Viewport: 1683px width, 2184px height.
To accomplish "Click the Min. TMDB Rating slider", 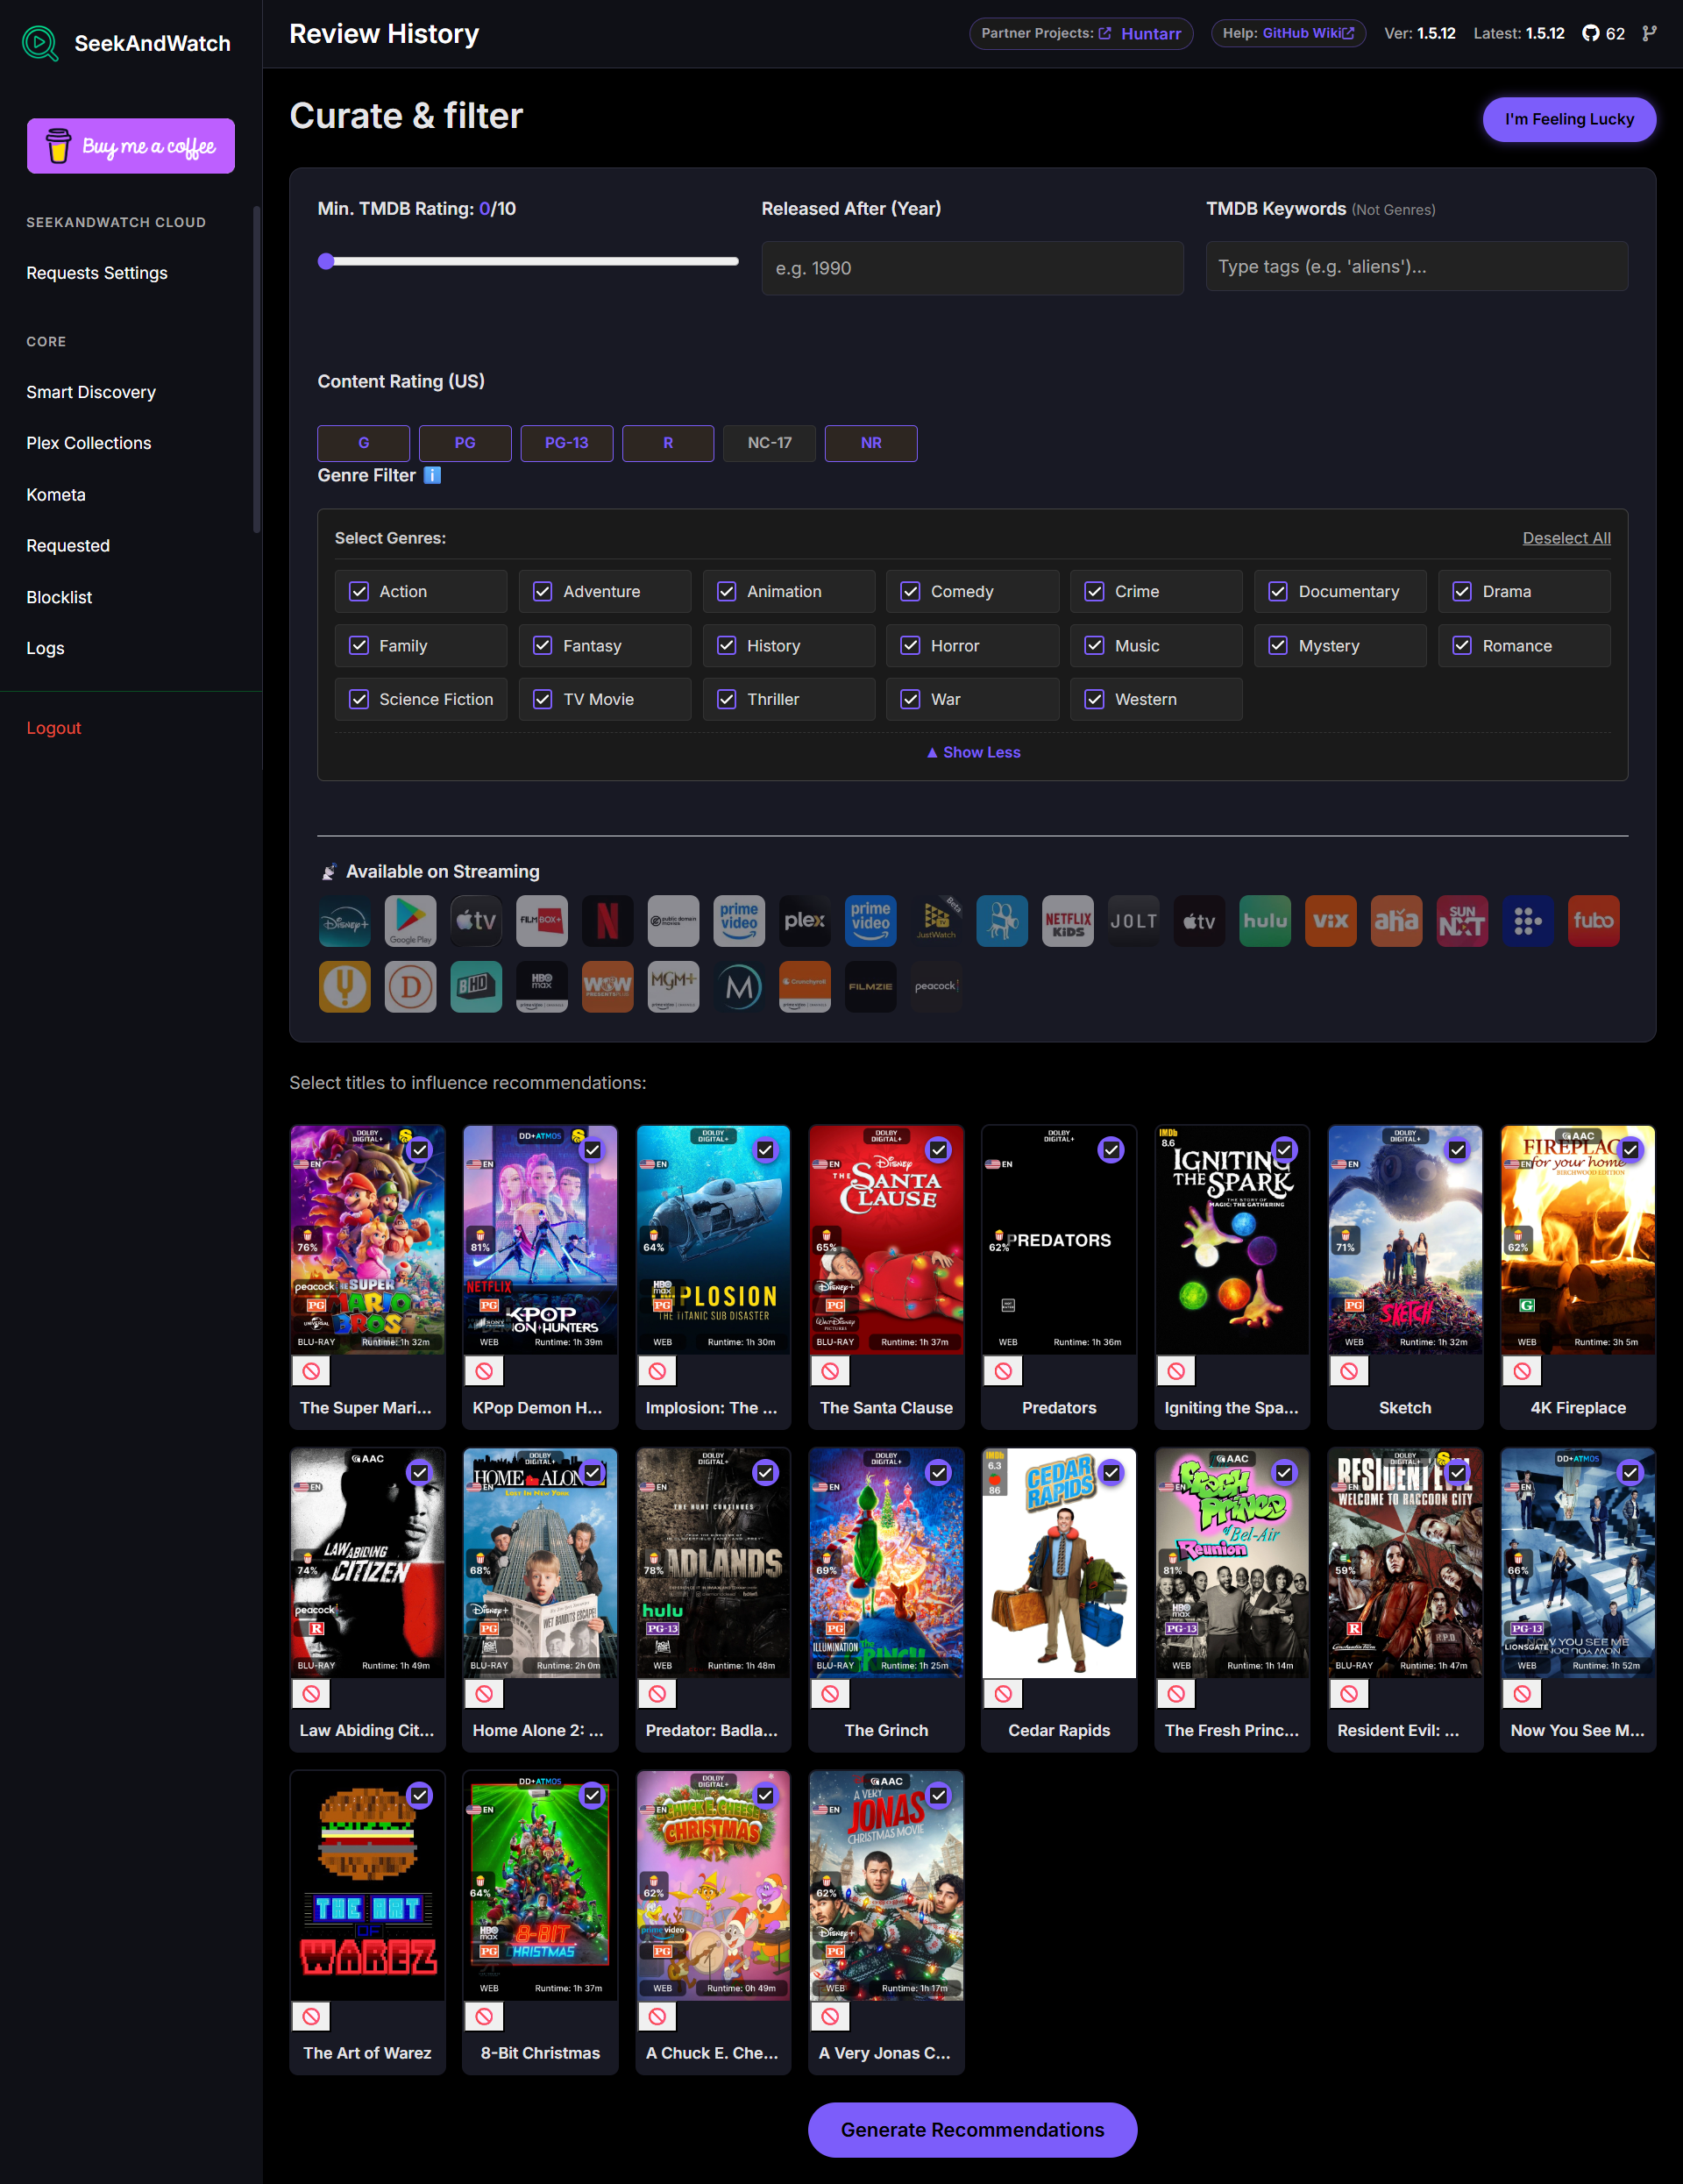I will pos(528,261).
